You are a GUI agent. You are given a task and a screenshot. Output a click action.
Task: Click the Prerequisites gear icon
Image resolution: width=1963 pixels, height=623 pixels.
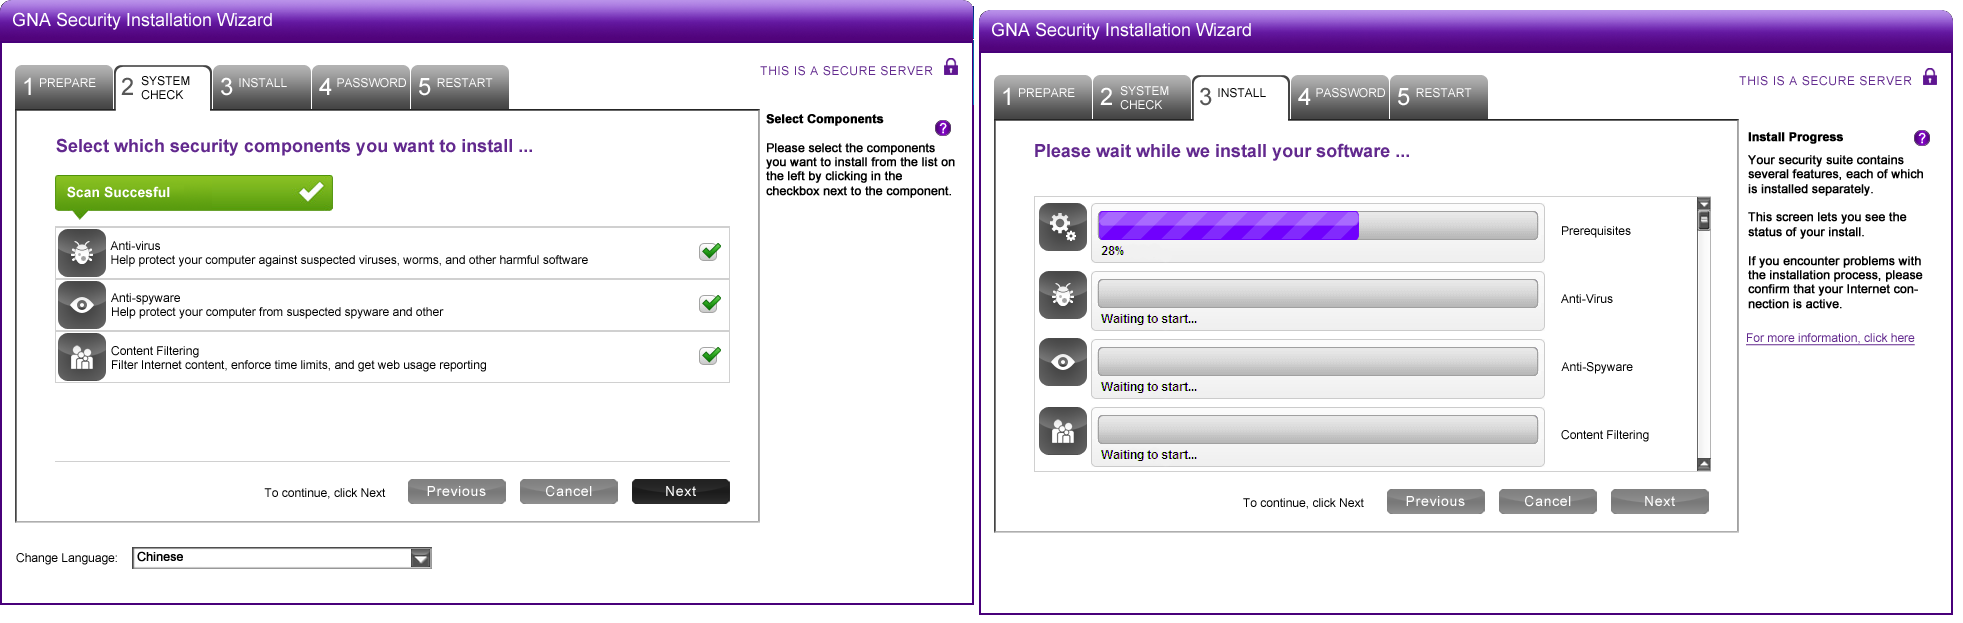point(1062,227)
